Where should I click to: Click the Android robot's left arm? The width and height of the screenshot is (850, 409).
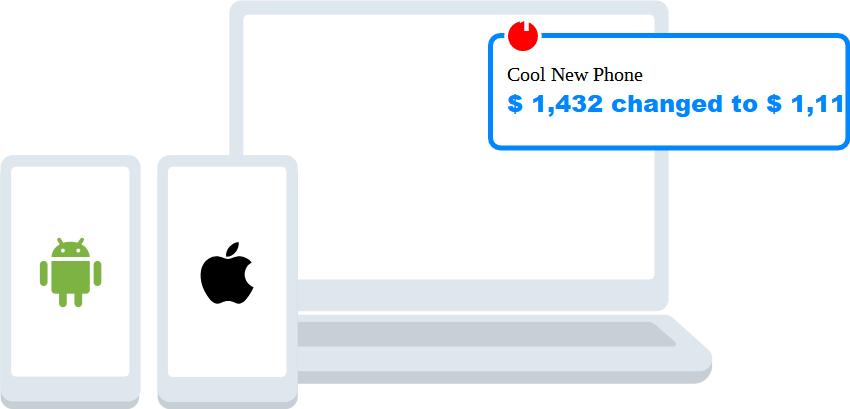coord(44,273)
